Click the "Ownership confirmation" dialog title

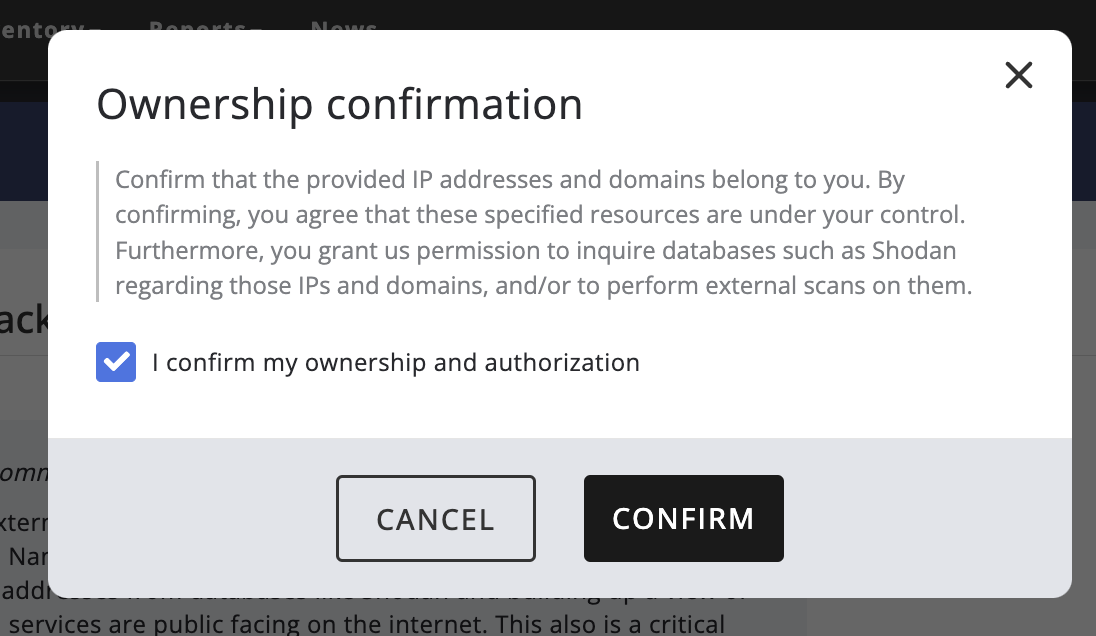tap(339, 104)
